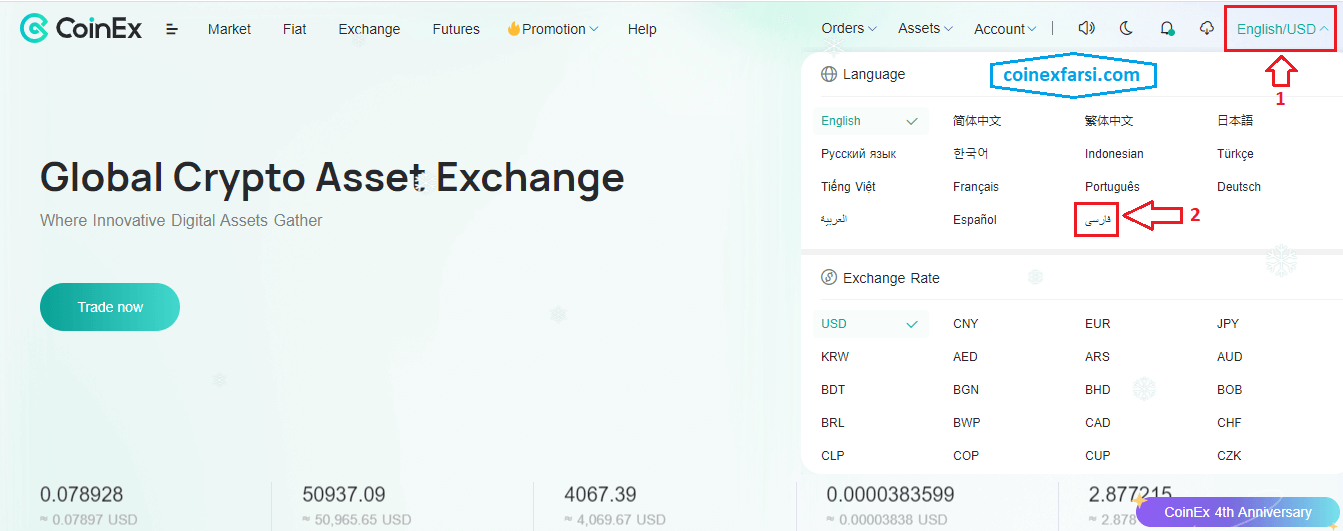Choose Deutsch language
Viewport: 1343px width, 531px height.
click(x=1239, y=187)
